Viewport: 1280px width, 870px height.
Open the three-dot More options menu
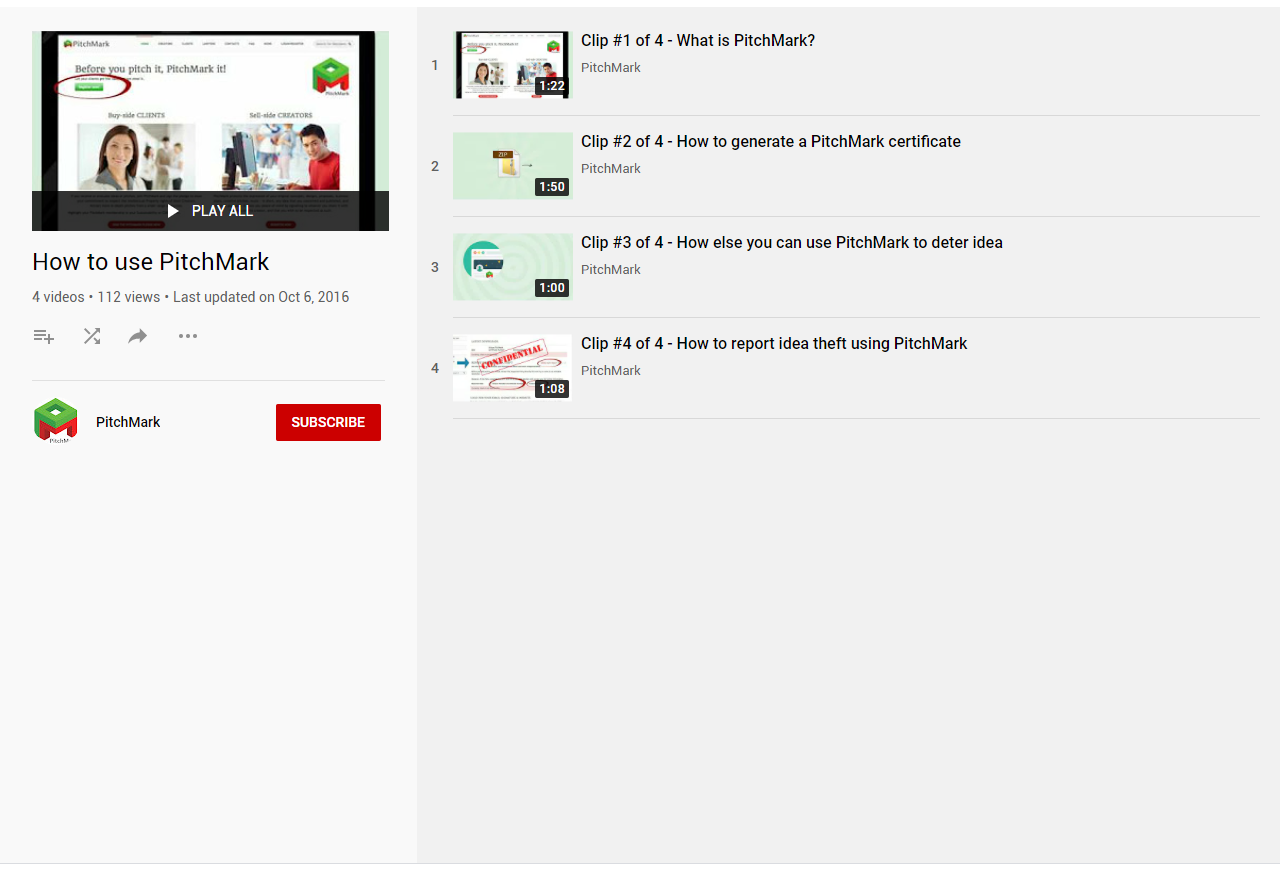coord(188,336)
